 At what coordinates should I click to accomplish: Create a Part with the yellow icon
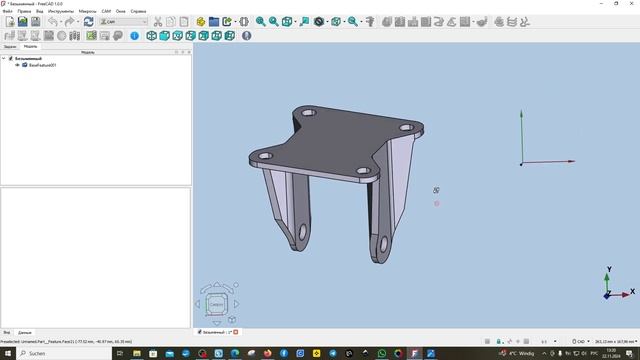point(200,22)
